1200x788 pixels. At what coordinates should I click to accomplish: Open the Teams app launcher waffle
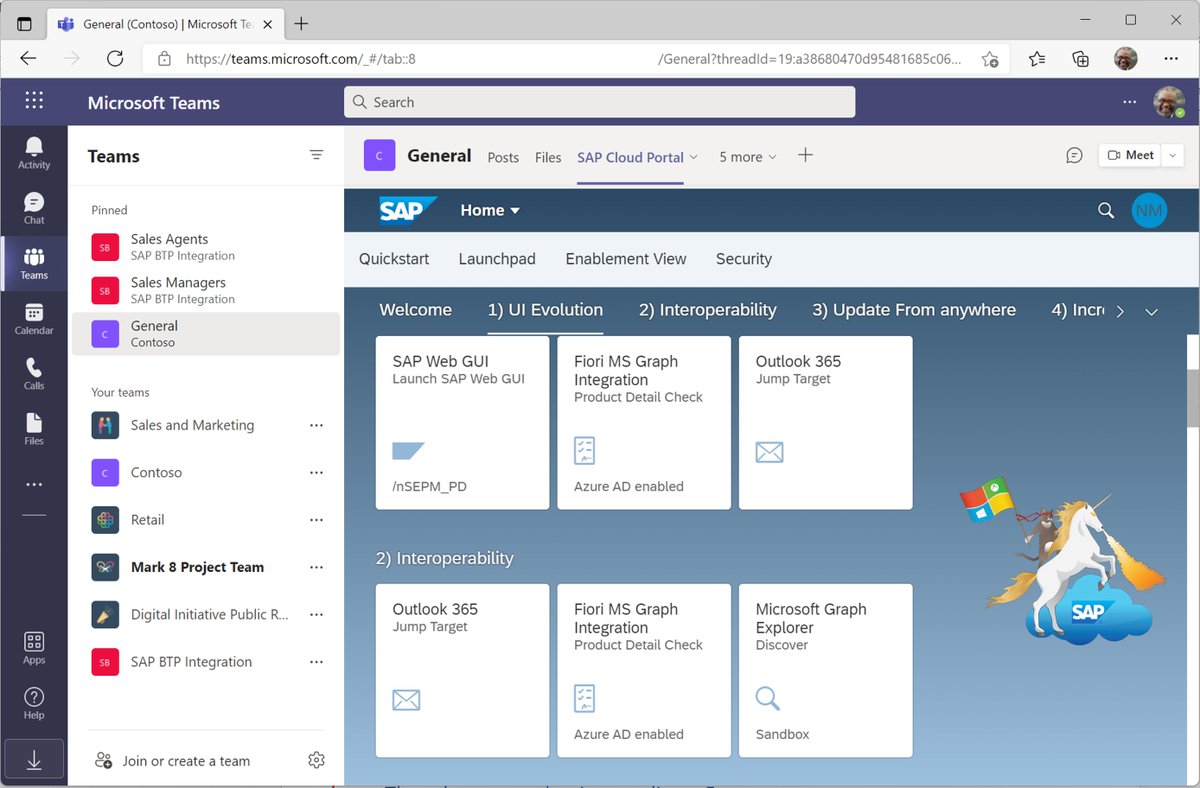coord(34,101)
